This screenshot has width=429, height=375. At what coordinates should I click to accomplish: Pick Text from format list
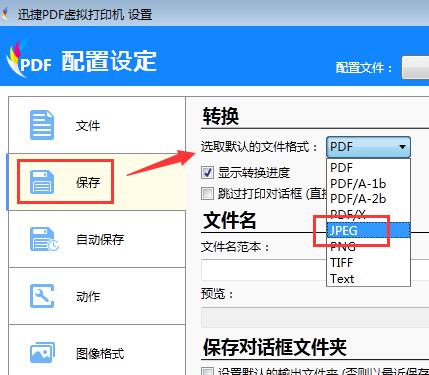point(368,278)
